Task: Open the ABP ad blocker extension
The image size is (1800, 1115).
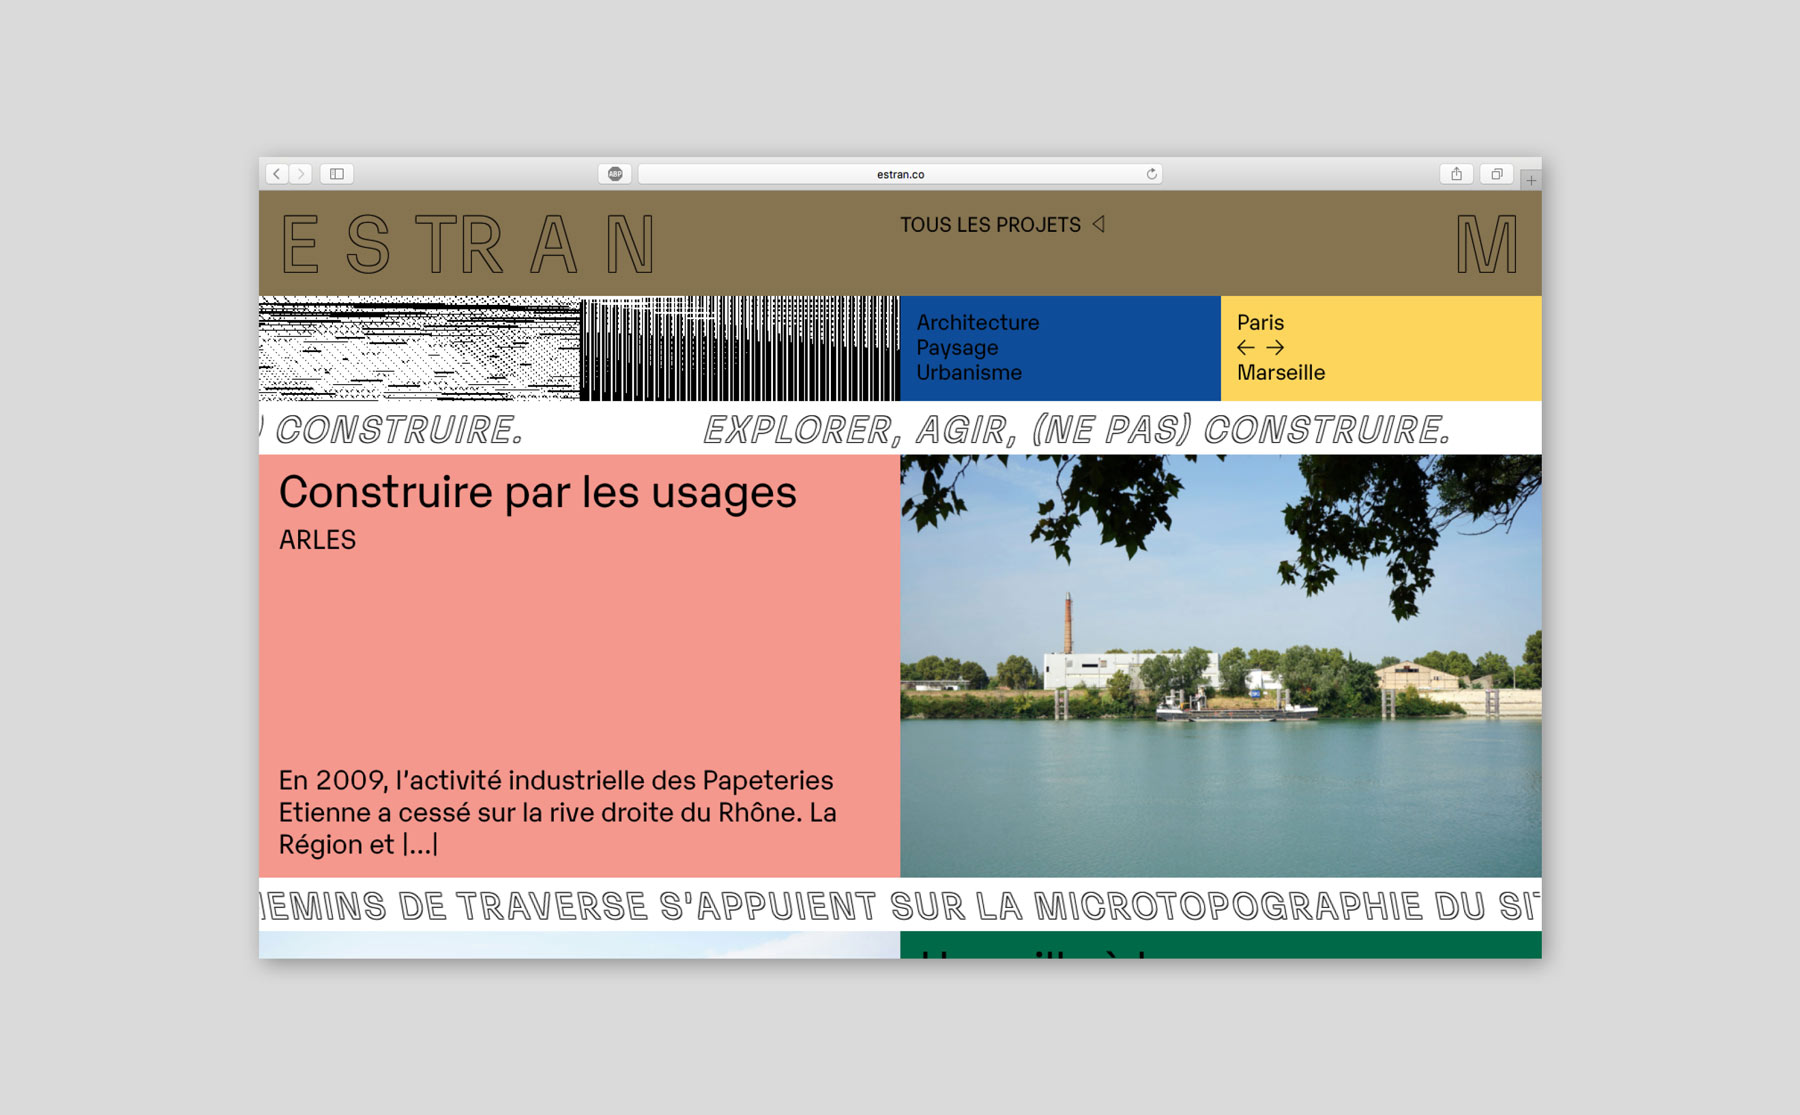Action: point(615,174)
